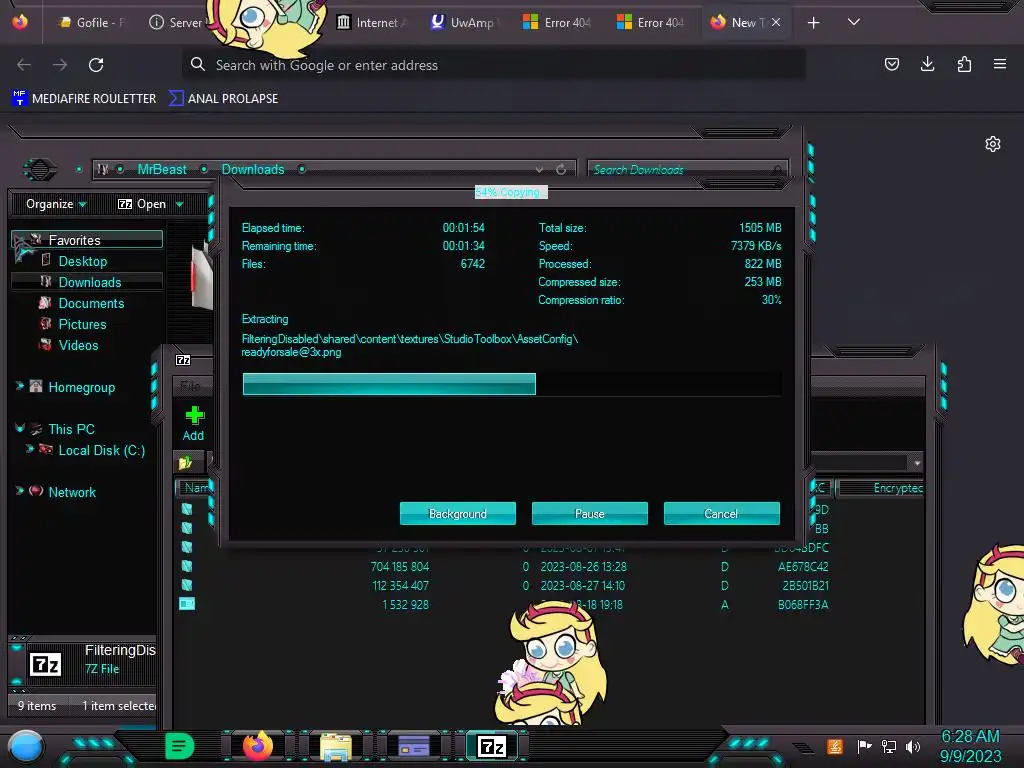Collapse the This PC tree node arrow

click(x=20, y=428)
